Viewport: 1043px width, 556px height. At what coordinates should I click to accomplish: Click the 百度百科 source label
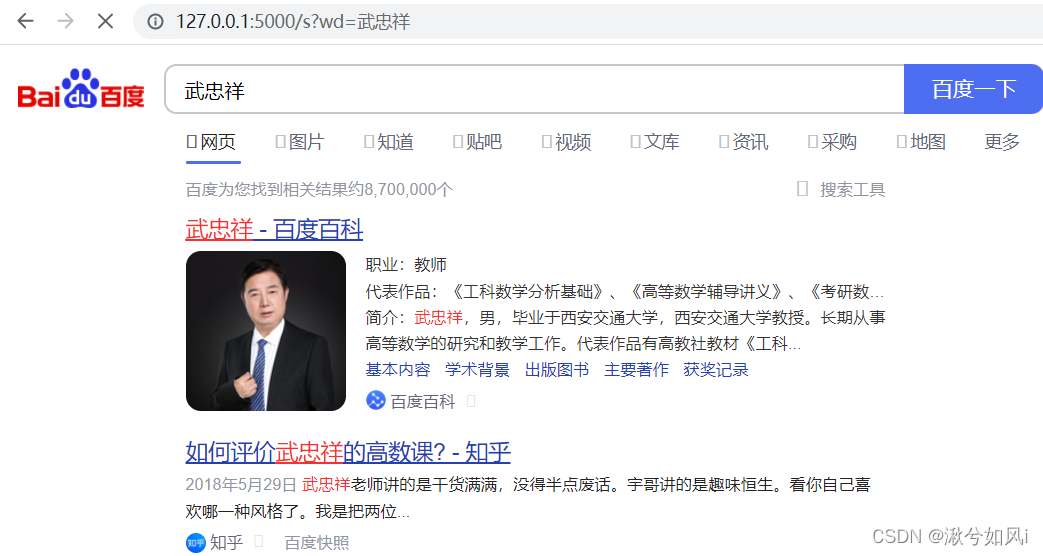point(422,401)
